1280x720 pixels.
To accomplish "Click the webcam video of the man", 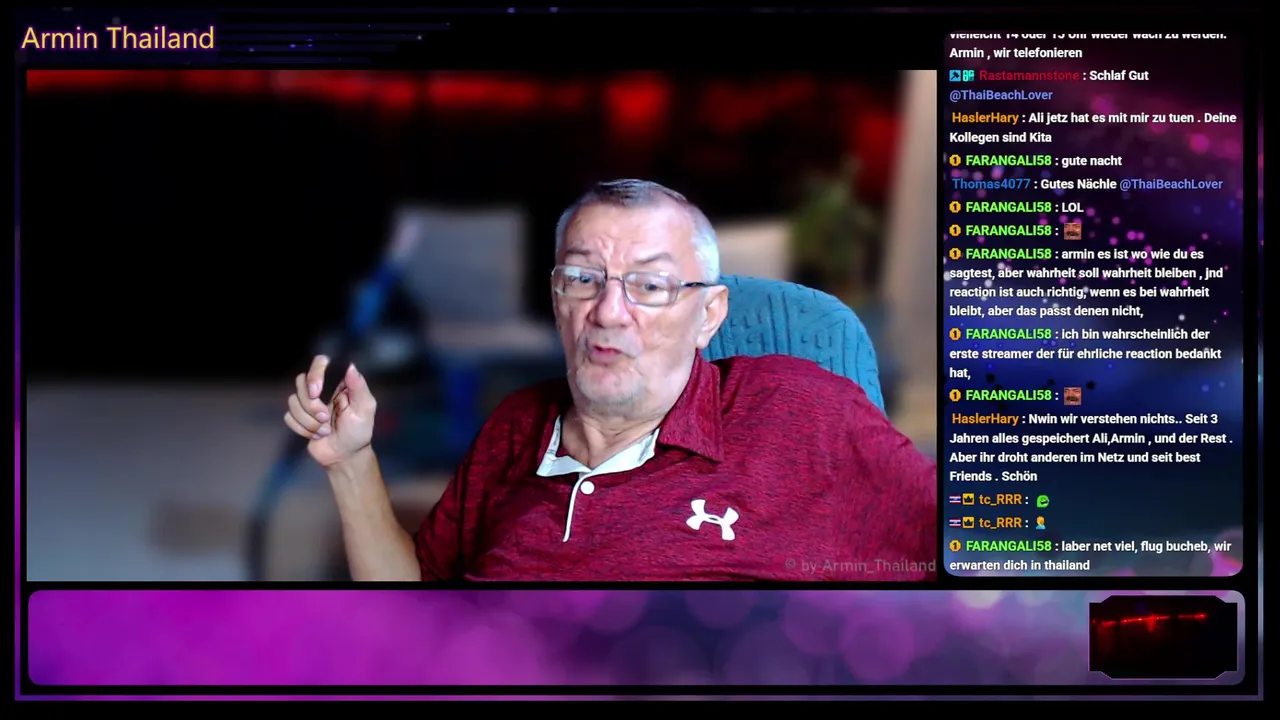I will pyautogui.click(x=480, y=325).
